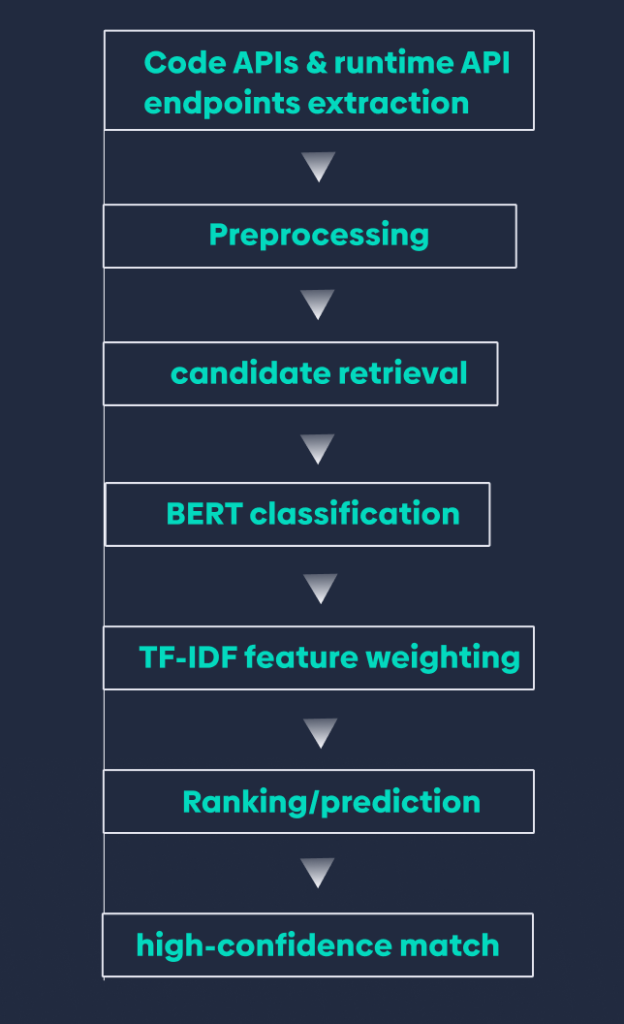Click the arrow pointing to TF-IDF feature weighting
624x1024 pixels.
pyautogui.click(x=320, y=588)
